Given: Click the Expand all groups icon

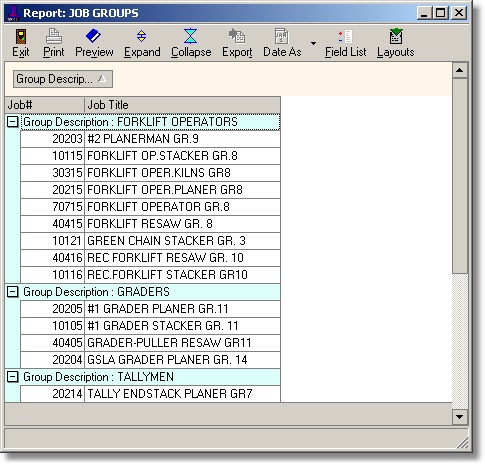Looking at the screenshot, I should 142,36.
